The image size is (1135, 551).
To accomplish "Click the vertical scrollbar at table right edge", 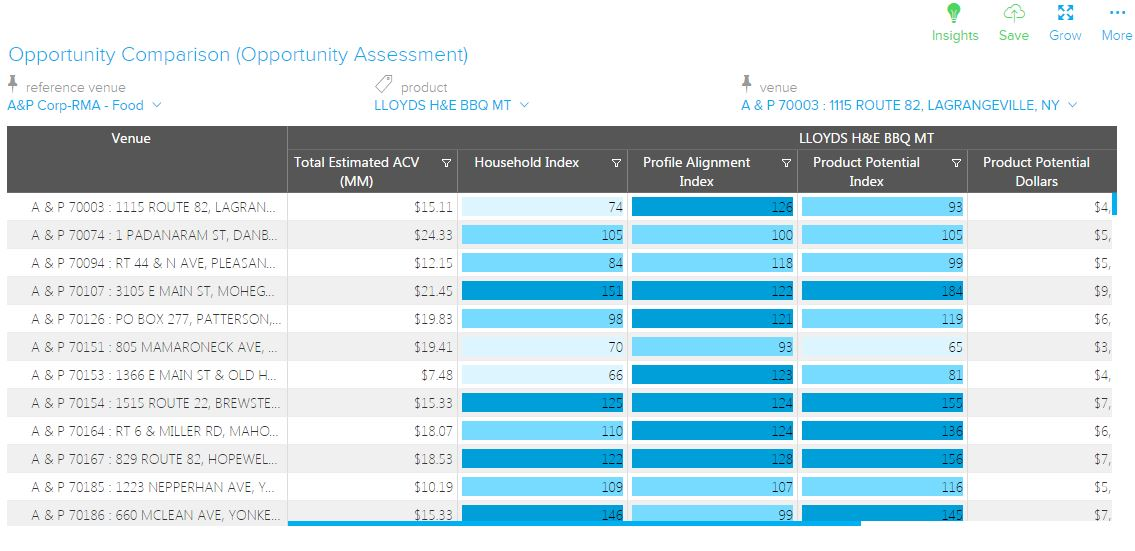I will pos(1114,205).
